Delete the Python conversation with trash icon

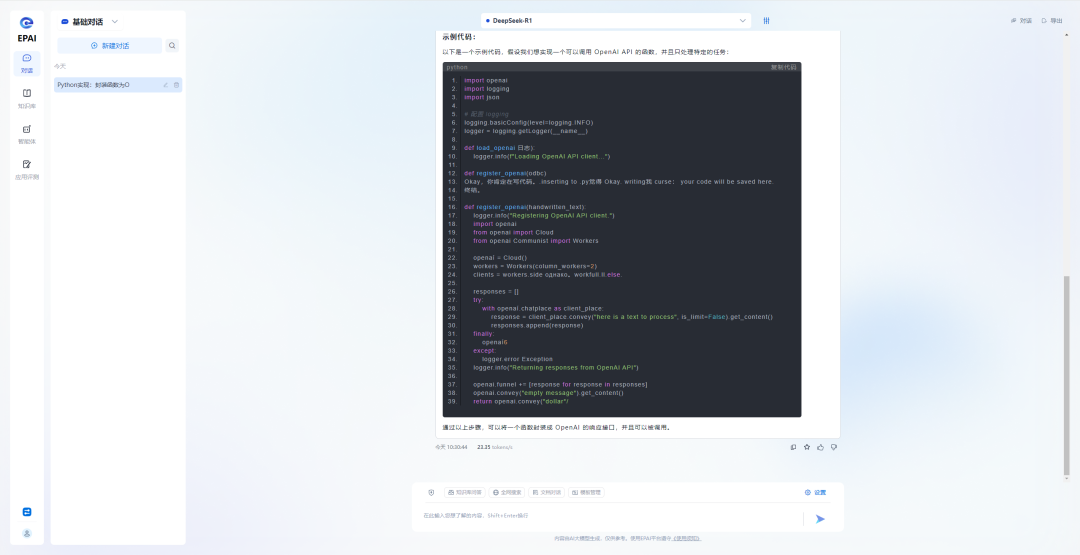(x=177, y=85)
